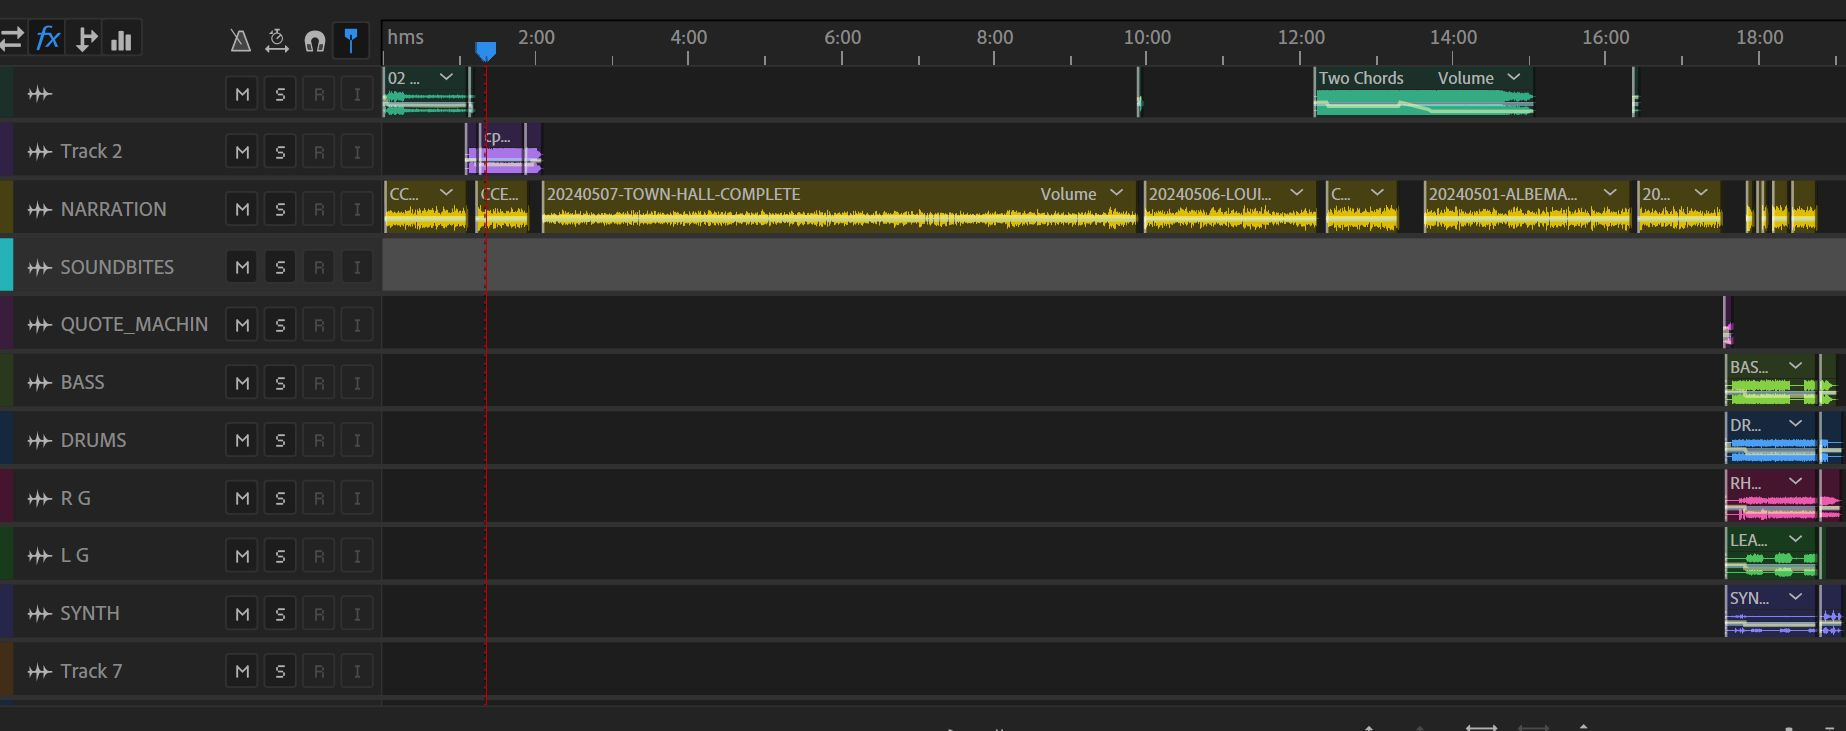Click the waveform icon of NARRATION track

click(x=40, y=210)
